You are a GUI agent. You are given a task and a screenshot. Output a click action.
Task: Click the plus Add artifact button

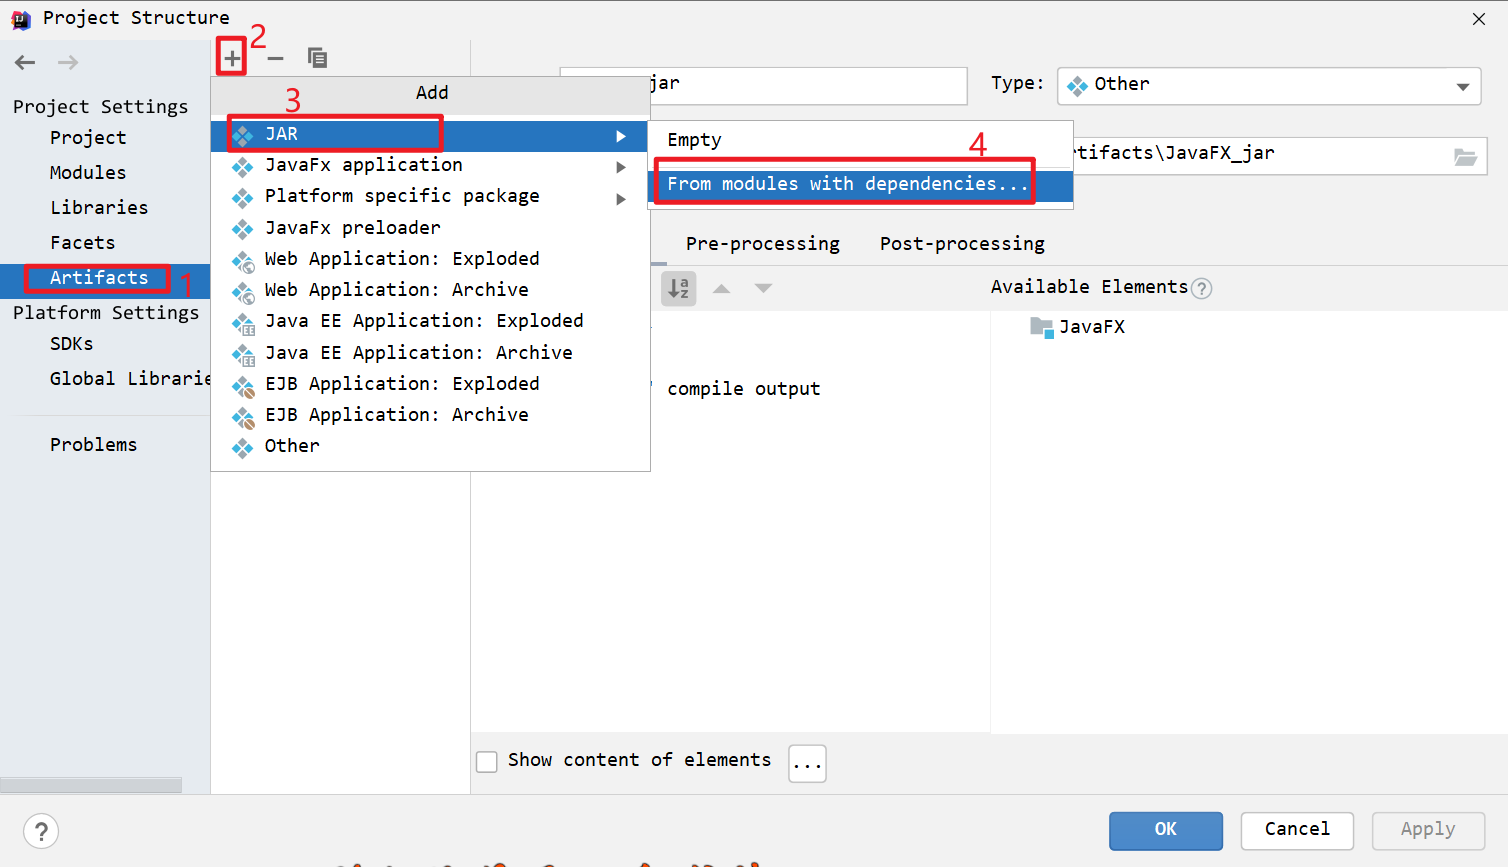click(232, 59)
